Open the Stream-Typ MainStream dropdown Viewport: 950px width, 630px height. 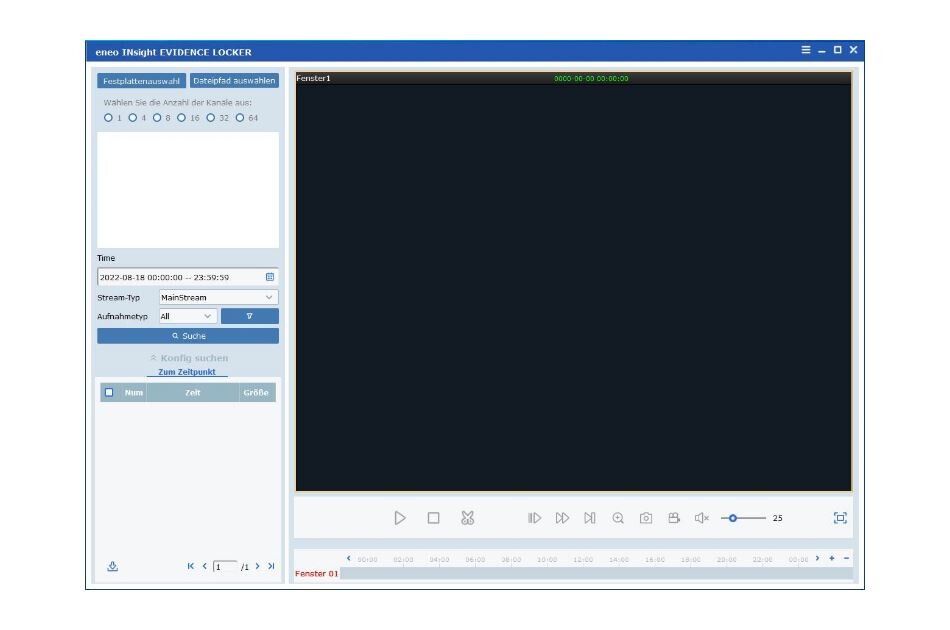(218, 297)
